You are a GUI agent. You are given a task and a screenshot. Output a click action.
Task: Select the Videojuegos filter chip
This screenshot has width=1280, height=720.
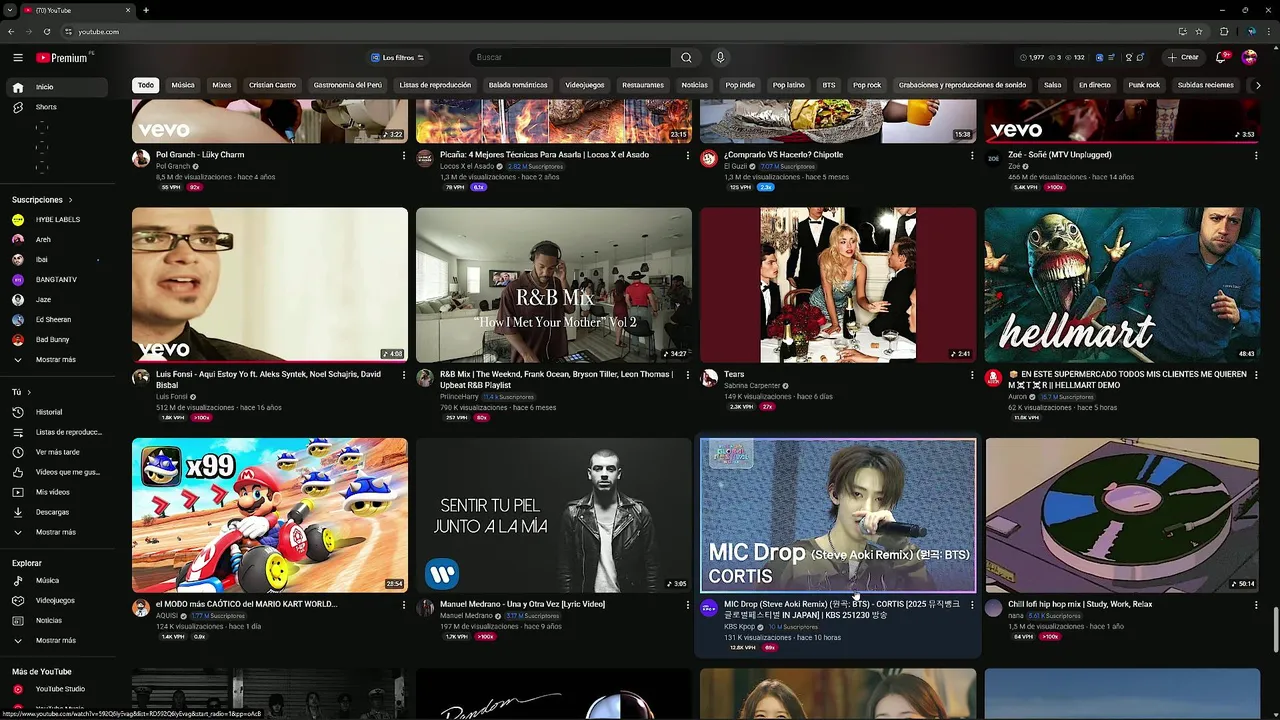pos(585,85)
